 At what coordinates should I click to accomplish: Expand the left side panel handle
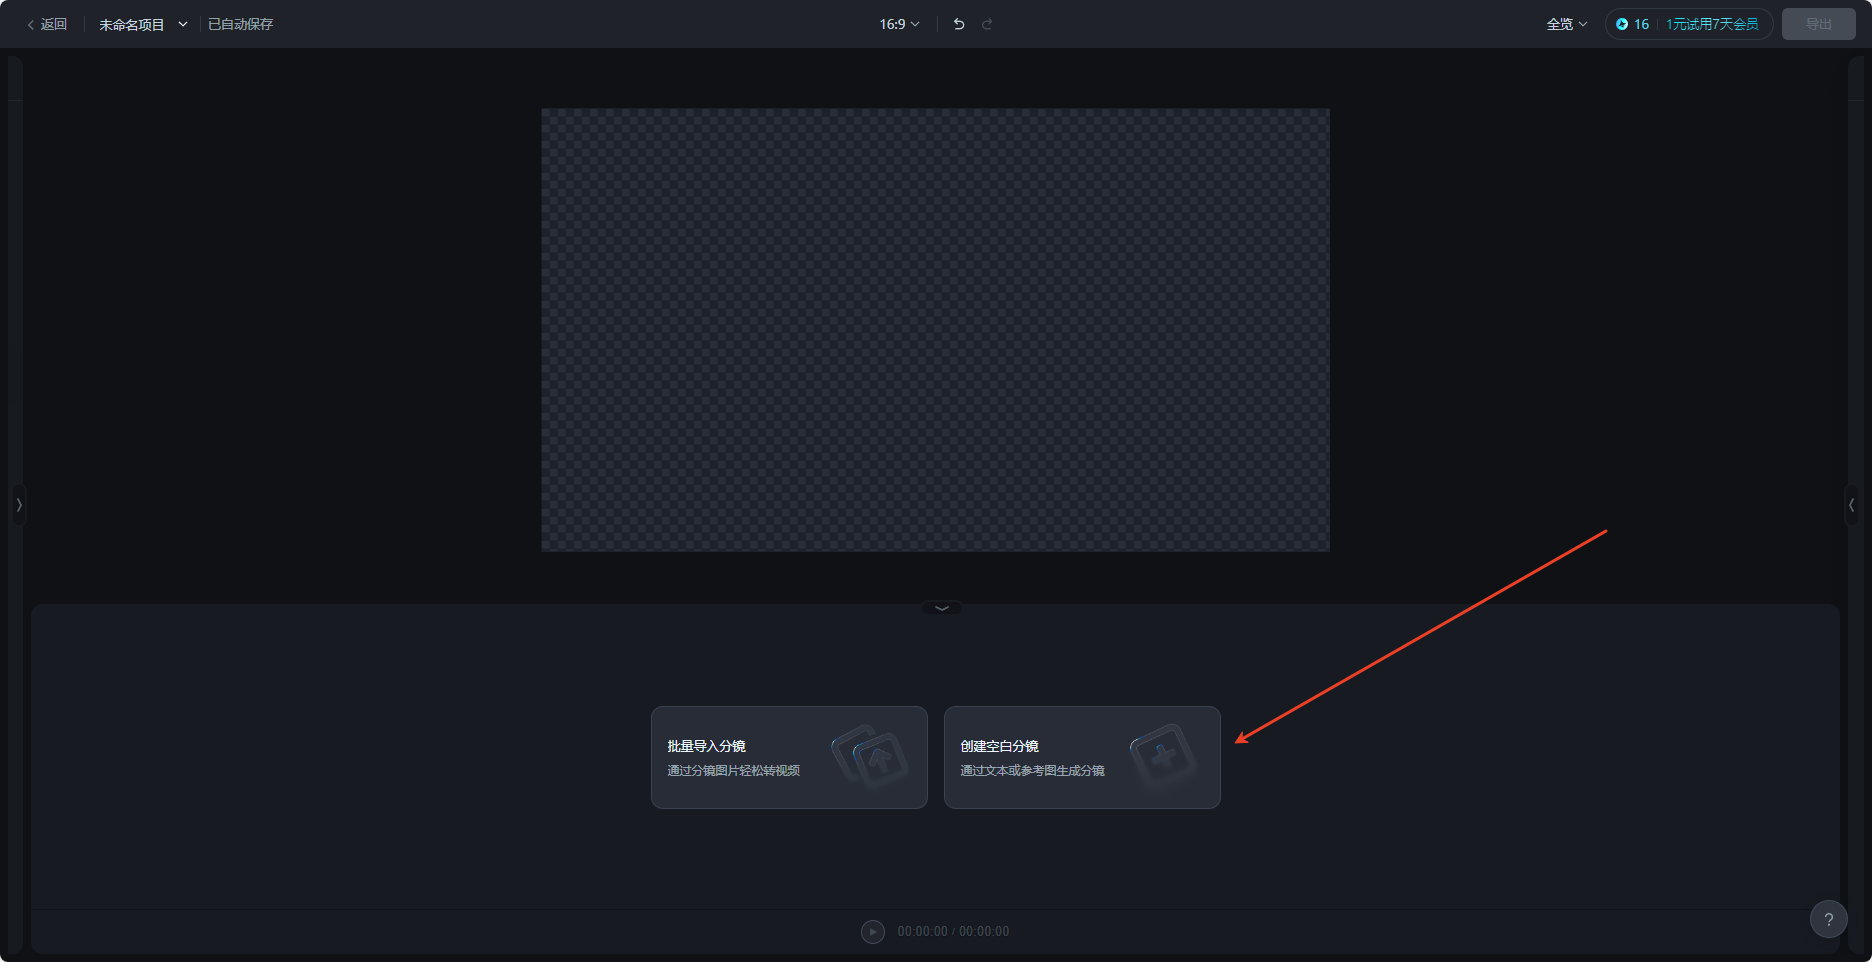[x=19, y=505]
